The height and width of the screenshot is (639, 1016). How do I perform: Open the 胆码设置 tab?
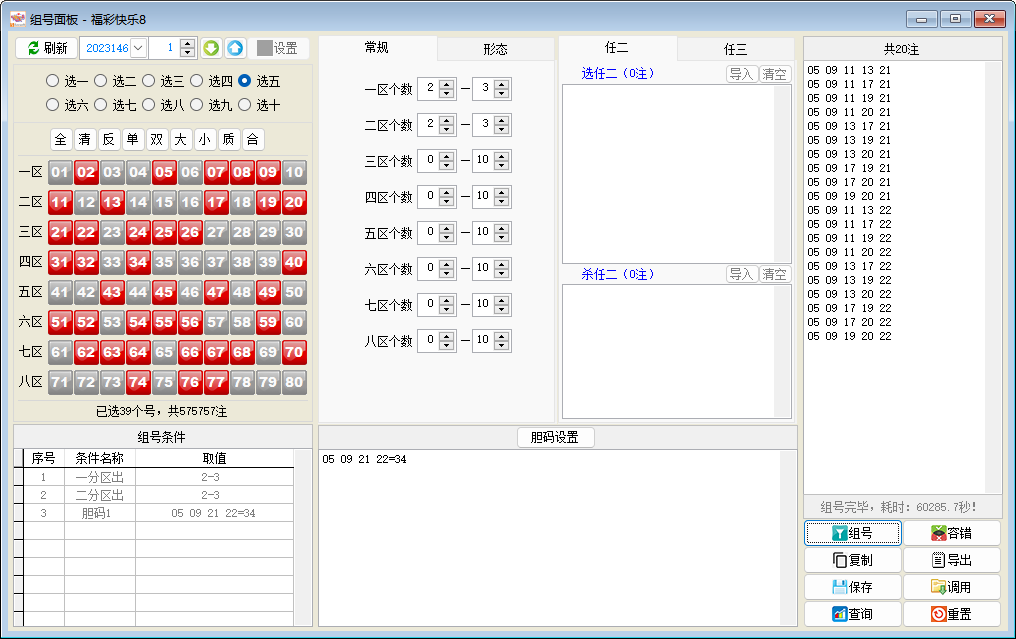click(555, 437)
